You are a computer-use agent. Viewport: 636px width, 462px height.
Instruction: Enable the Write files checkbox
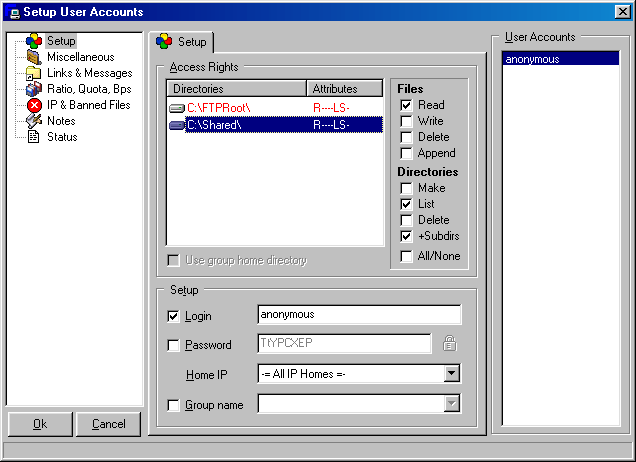coord(407,121)
